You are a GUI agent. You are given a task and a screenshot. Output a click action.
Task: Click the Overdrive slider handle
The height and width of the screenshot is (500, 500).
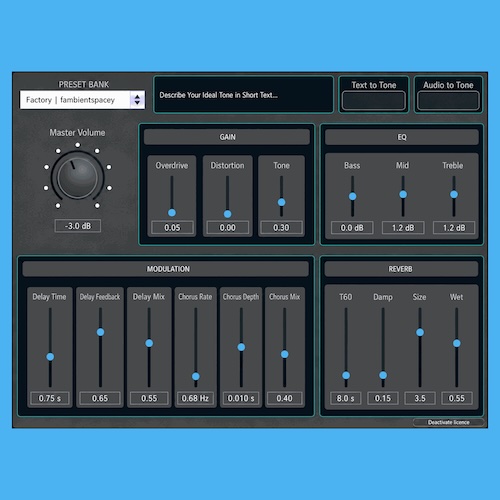click(x=172, y=213)
